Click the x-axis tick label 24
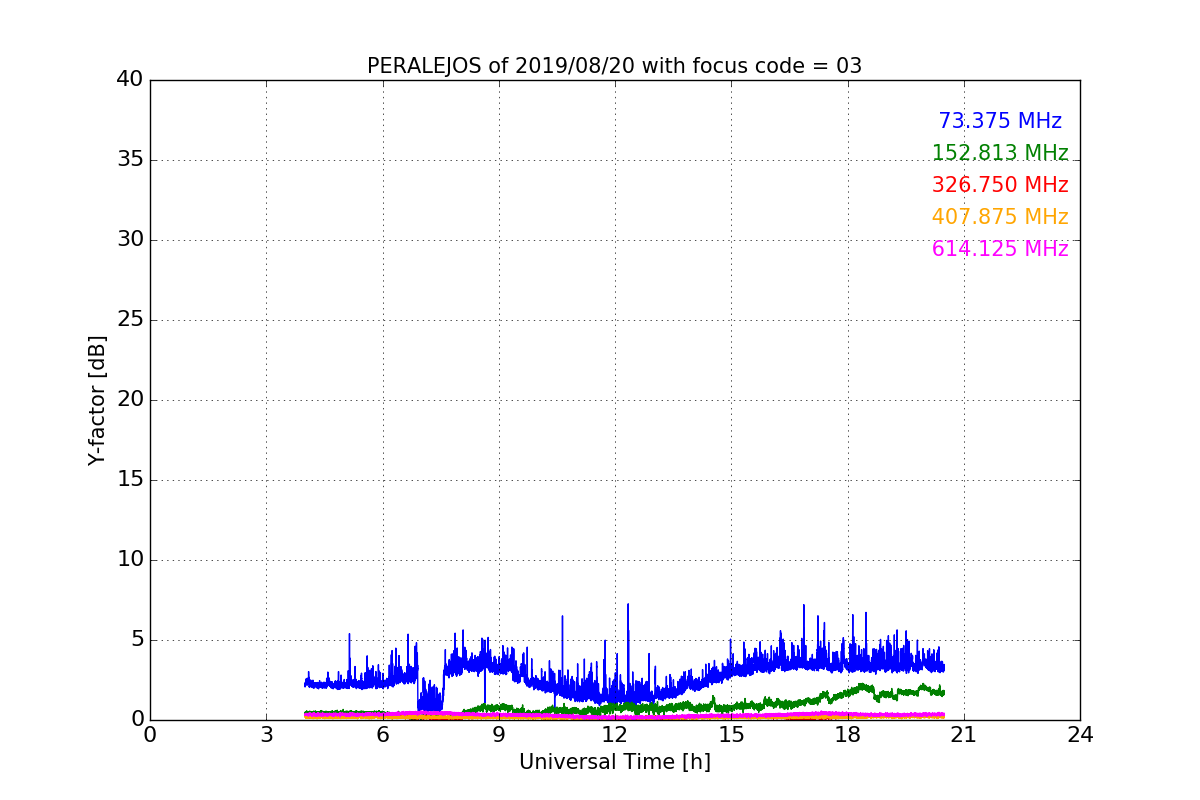1200x800 pixels. coord(1080,735)
